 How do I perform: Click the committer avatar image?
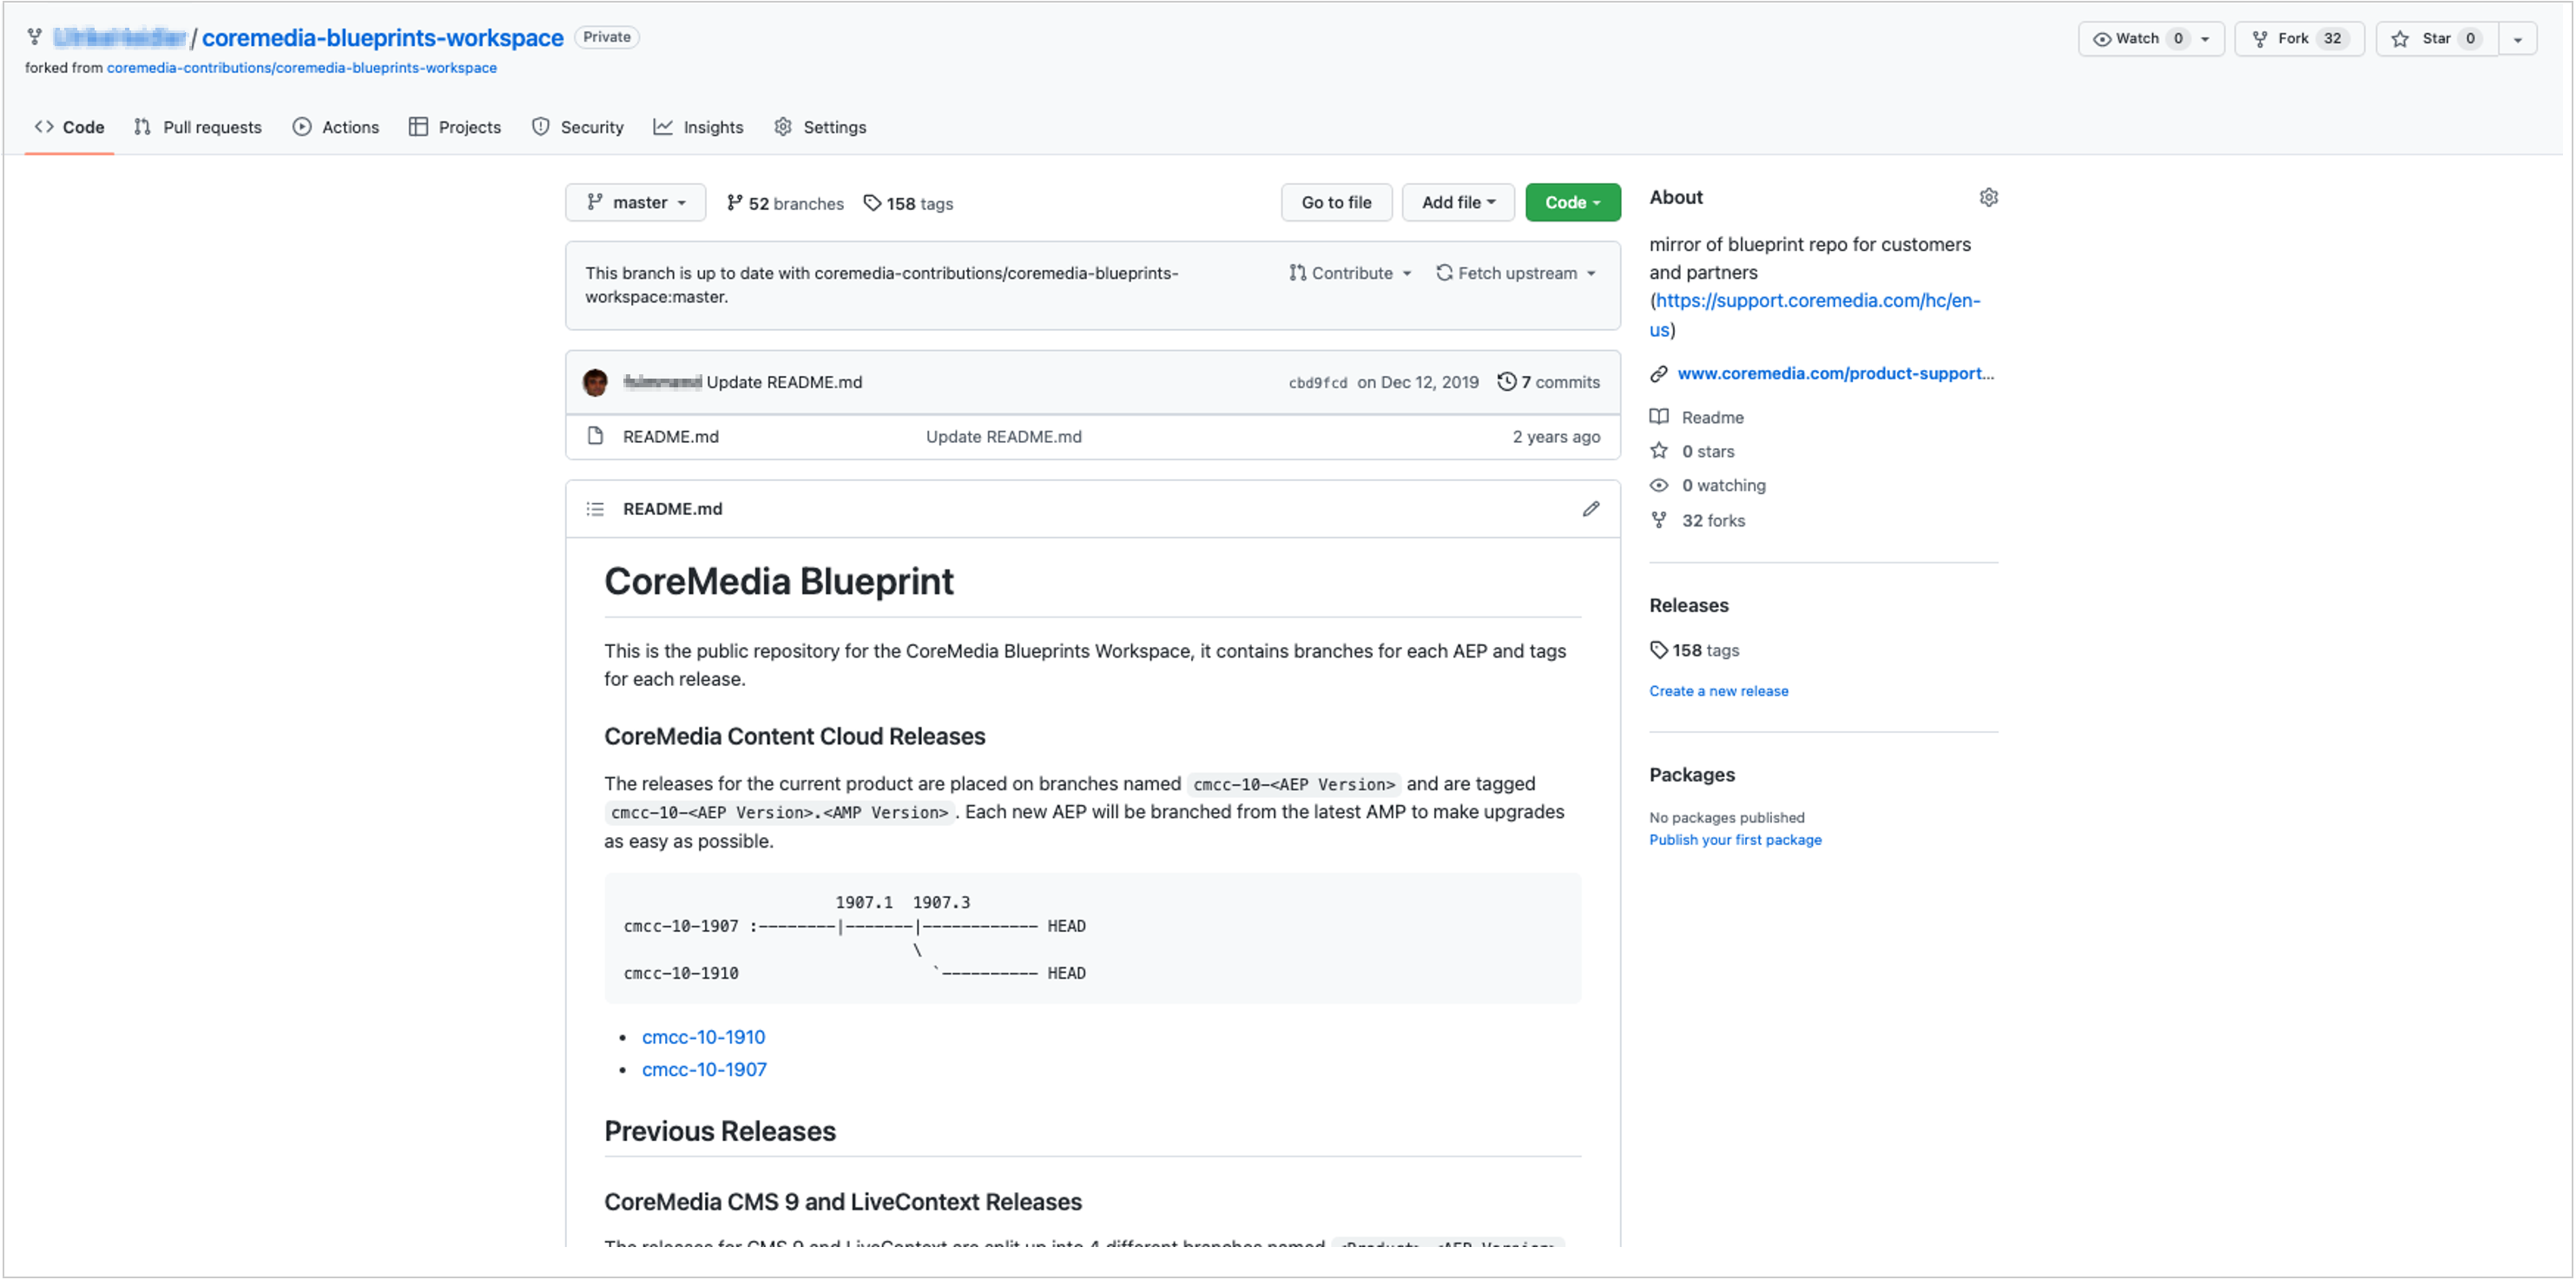click(595, 382)
